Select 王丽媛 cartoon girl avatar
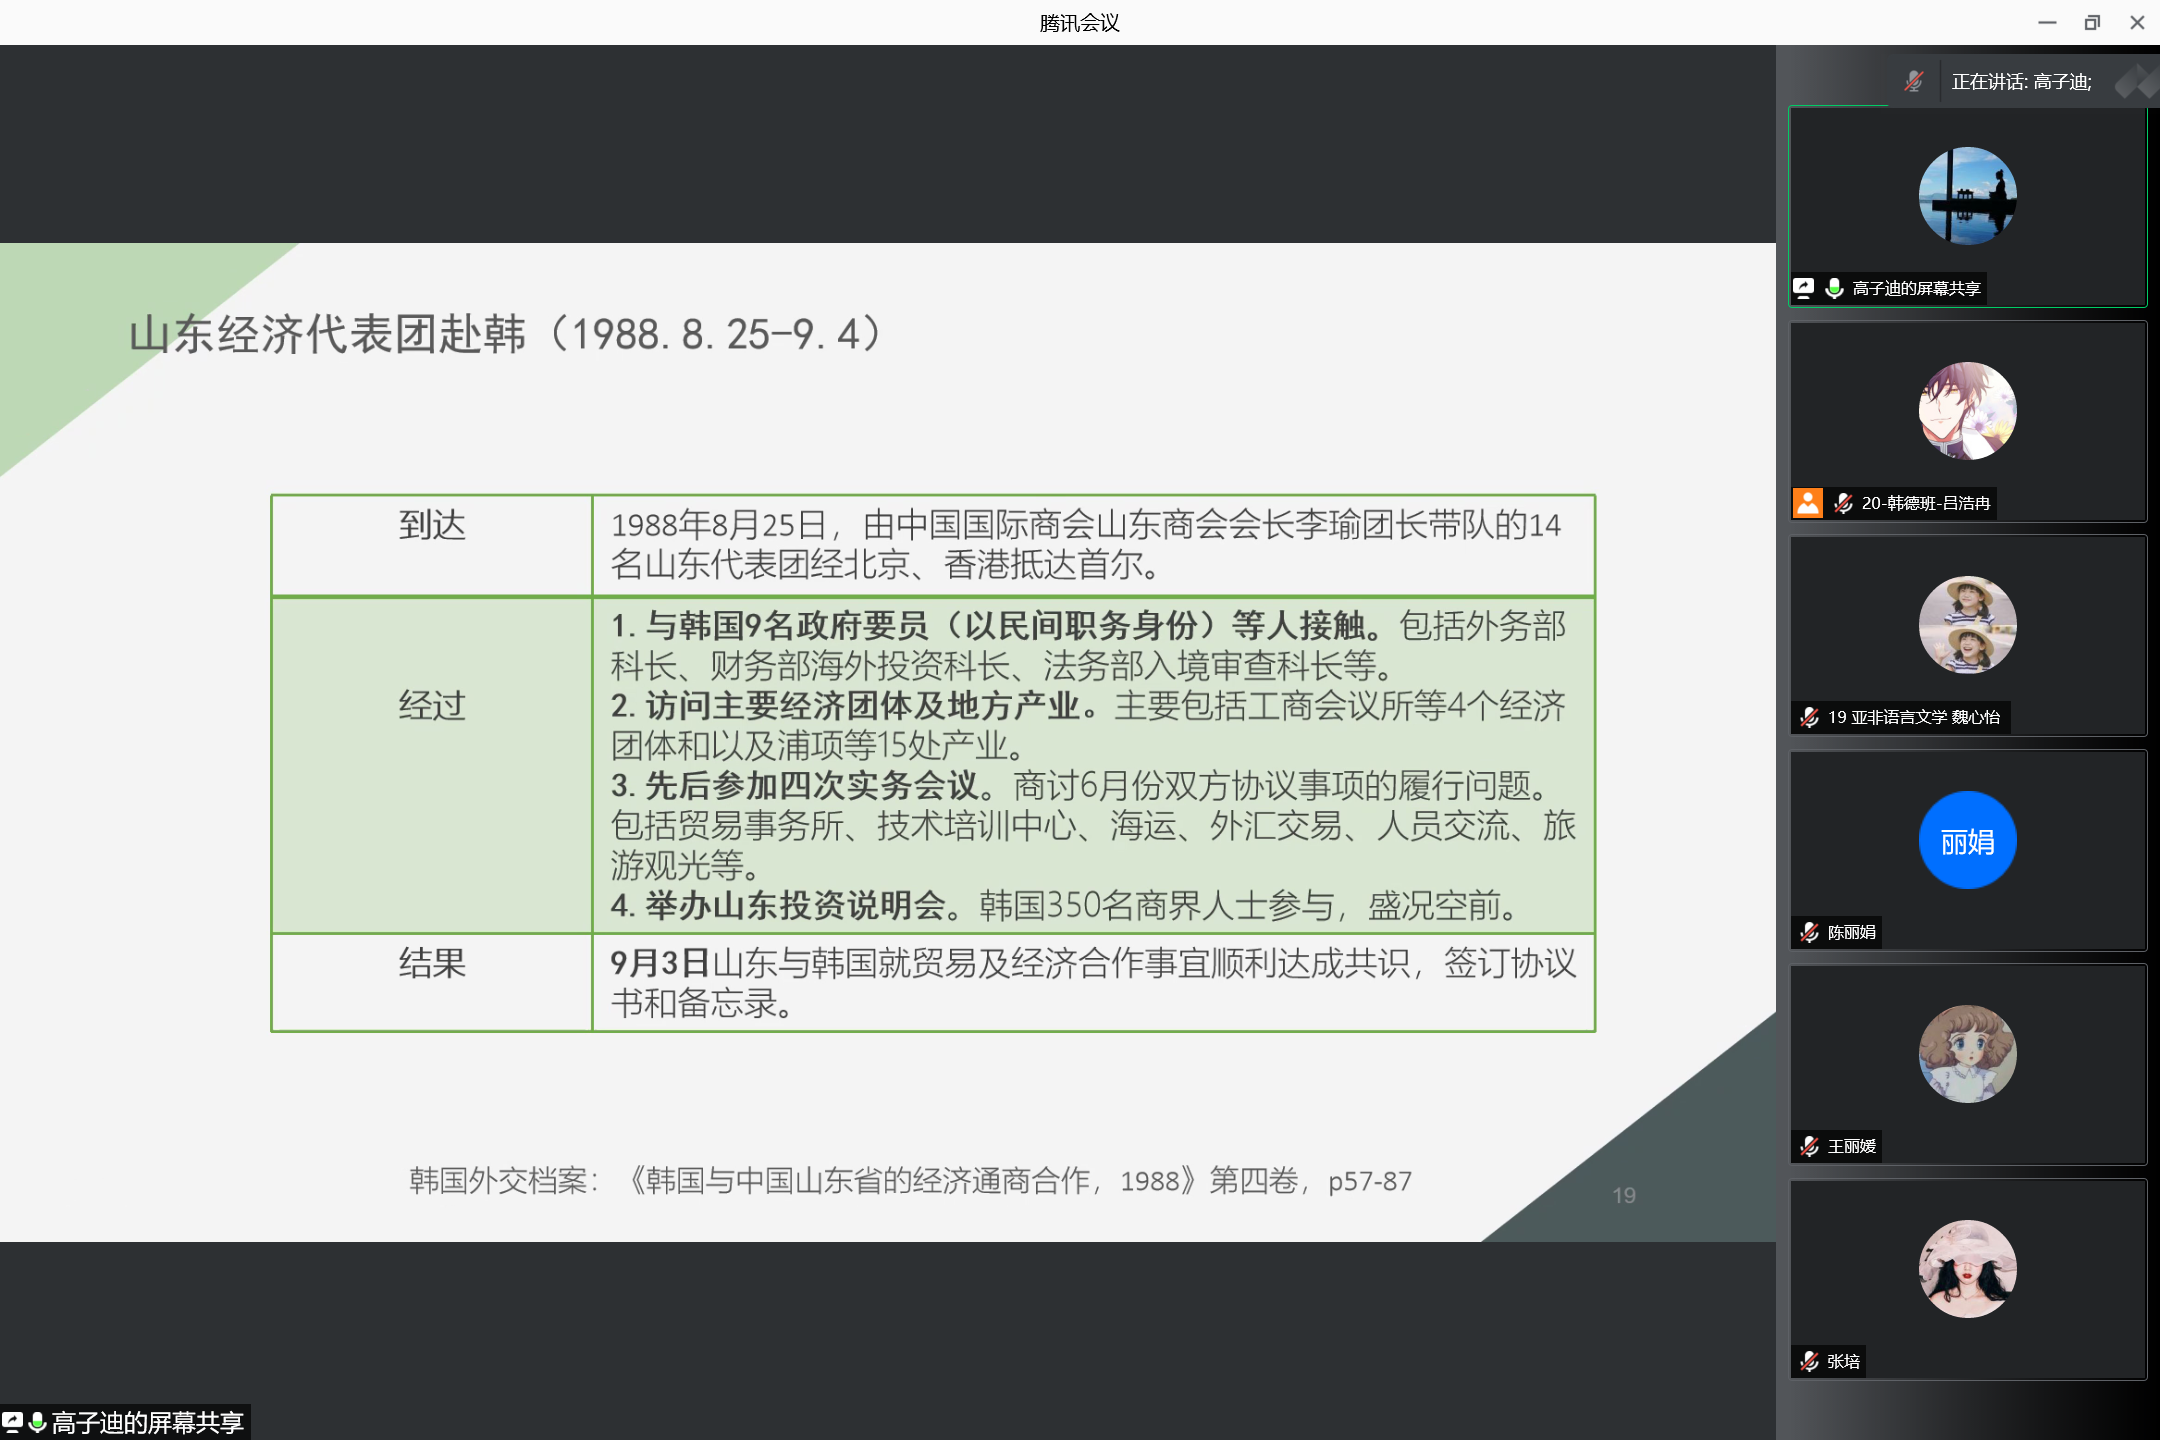Screen dimensions: 2160x1440 click(1967, 1054)
